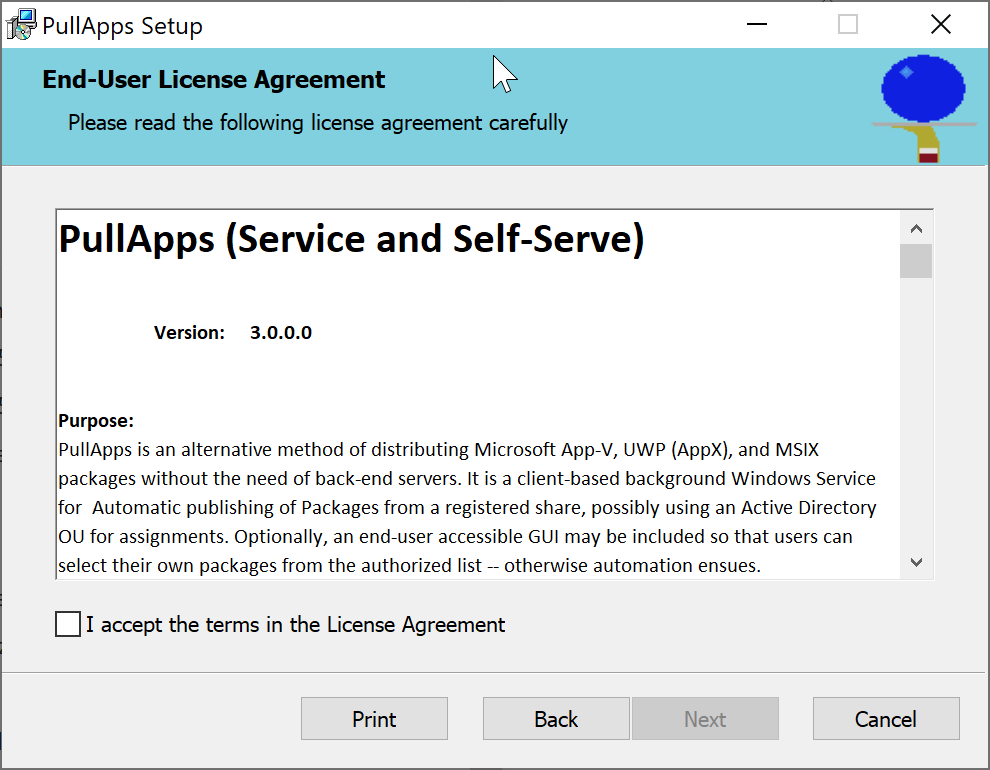This screenshot has width=990, height=770.
Task: Click the 'End-User License Agreement' header text
Action: (213, 80)
